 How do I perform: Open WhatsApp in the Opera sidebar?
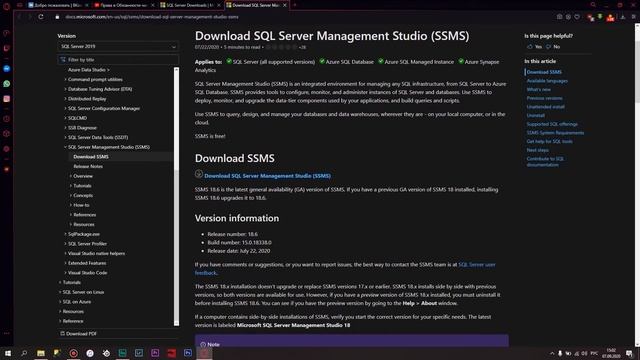[7, 84]
